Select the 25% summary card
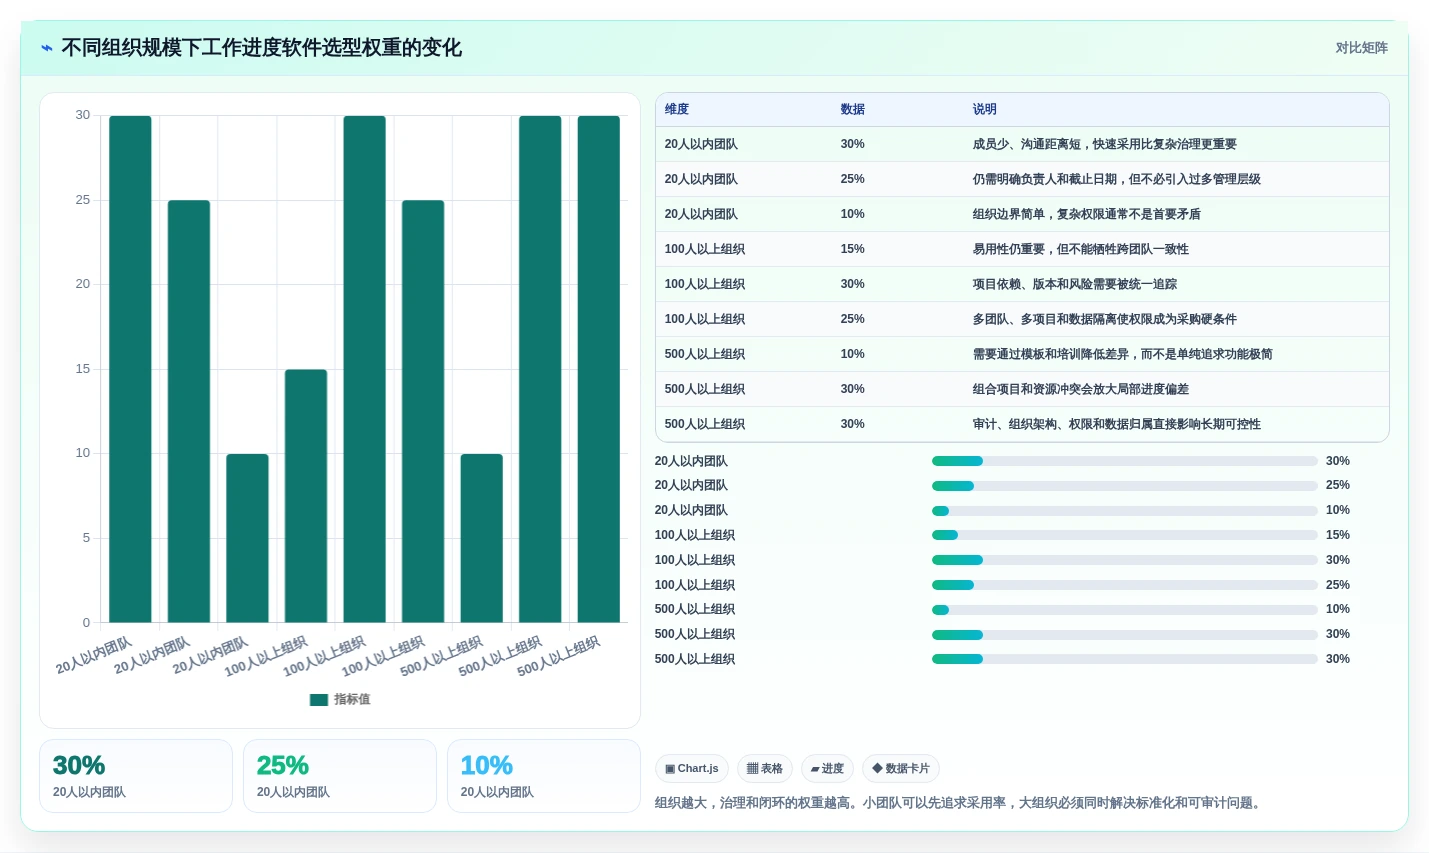Screen dimensions: 1429x853 coord(340,776)
